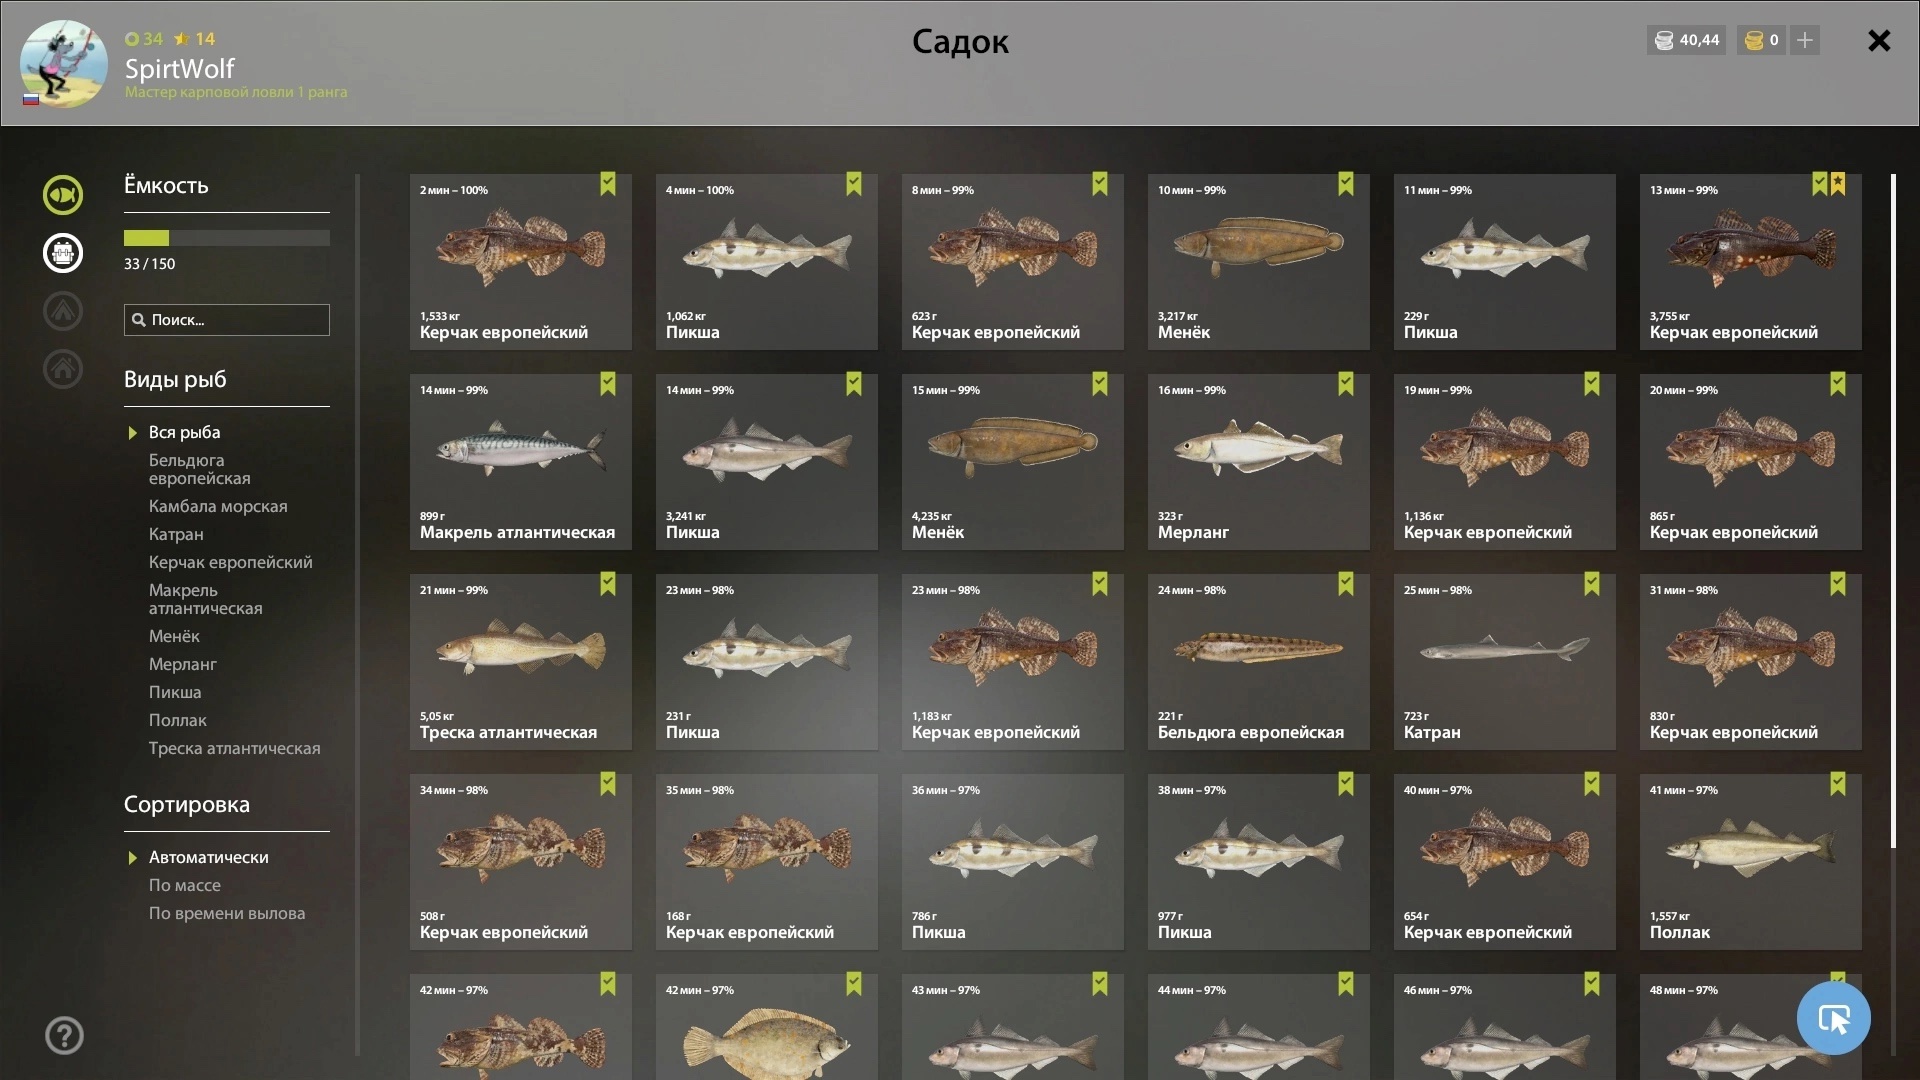Click the bookmark badge on 3,217 кг Менёк card
Viewport: 1920px width, 1080px height.
tap(1346, 184)
